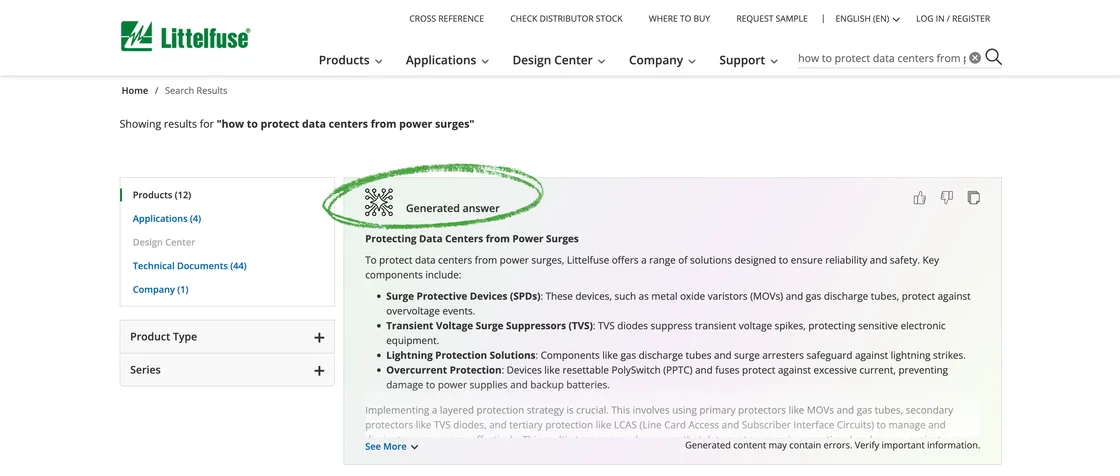The image size is (1120, 476).
Task: Give thumbs up to generated answer
Action: 920,198
